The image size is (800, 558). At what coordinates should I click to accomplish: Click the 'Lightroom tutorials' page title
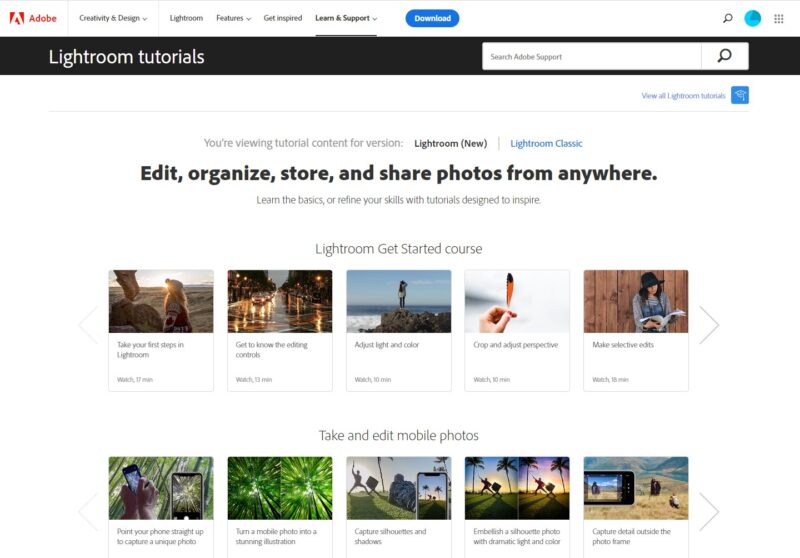(x=127, y=57)
